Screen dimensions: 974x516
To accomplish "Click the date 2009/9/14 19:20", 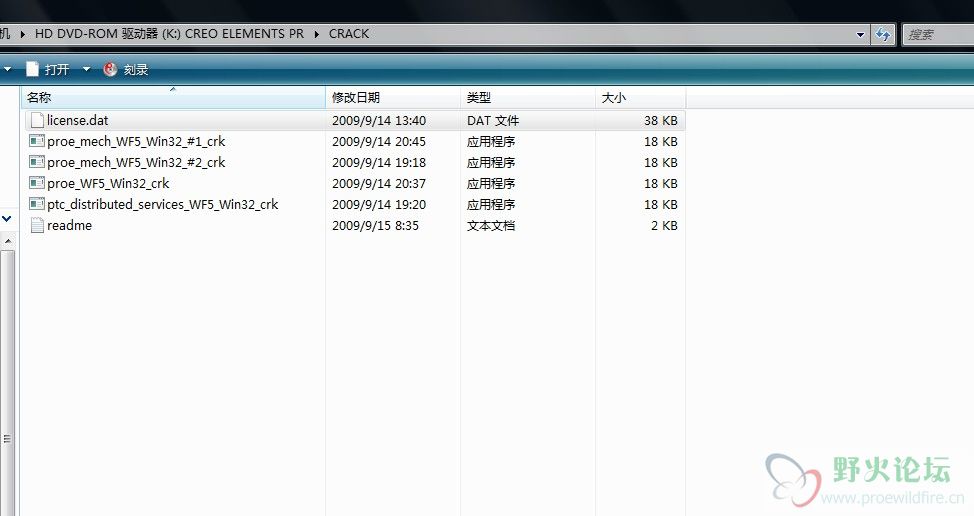I will point(379,204).
